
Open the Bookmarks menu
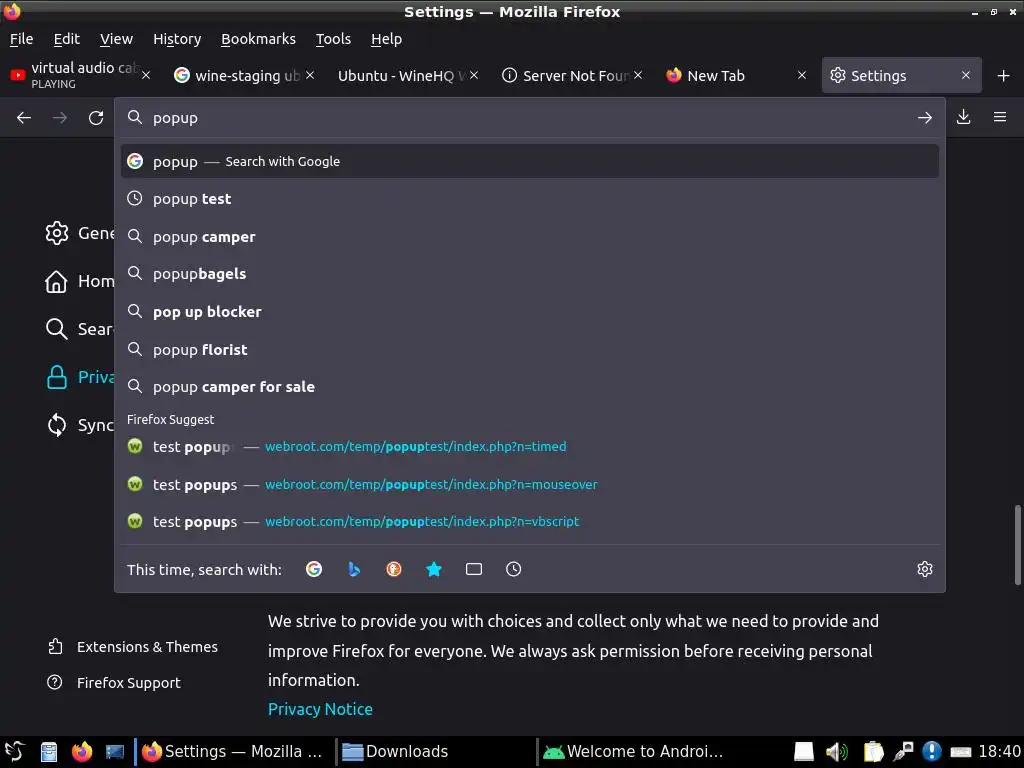[259, 39]
